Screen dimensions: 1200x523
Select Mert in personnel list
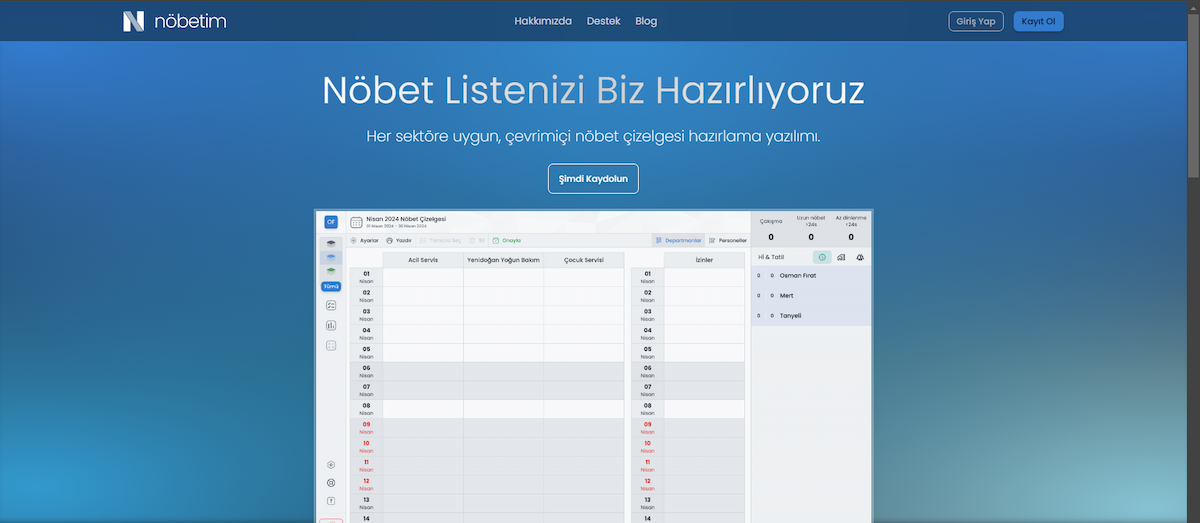(811, 296)
